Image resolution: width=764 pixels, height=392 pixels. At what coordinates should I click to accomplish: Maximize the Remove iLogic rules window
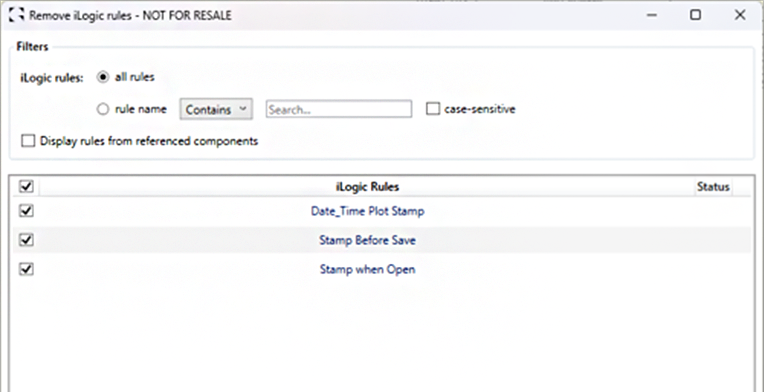coord(696,15)
